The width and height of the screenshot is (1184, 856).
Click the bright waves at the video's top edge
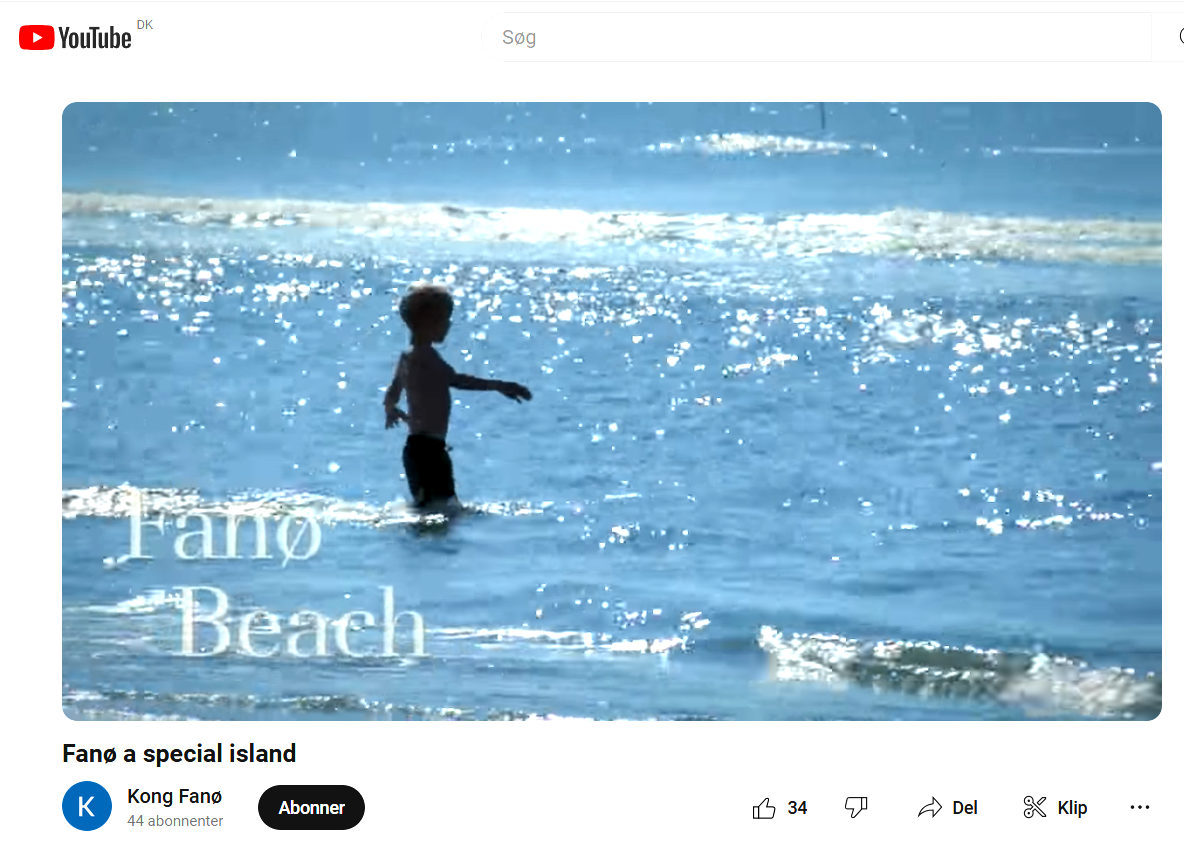[x=763, y=143]
